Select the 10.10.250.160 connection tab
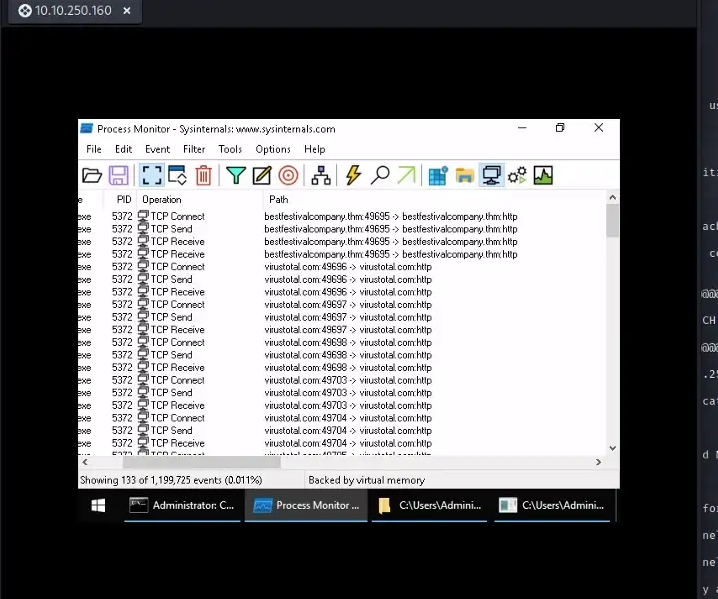Screen dimensions: 718x599 pos(73,11)
